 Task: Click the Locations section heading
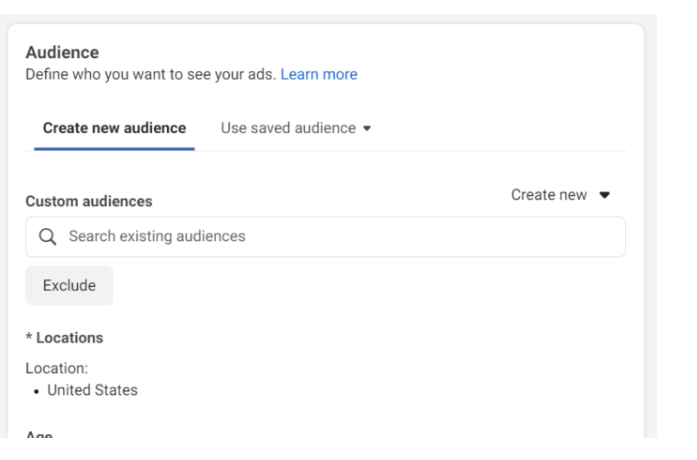(x=67, y=338)
